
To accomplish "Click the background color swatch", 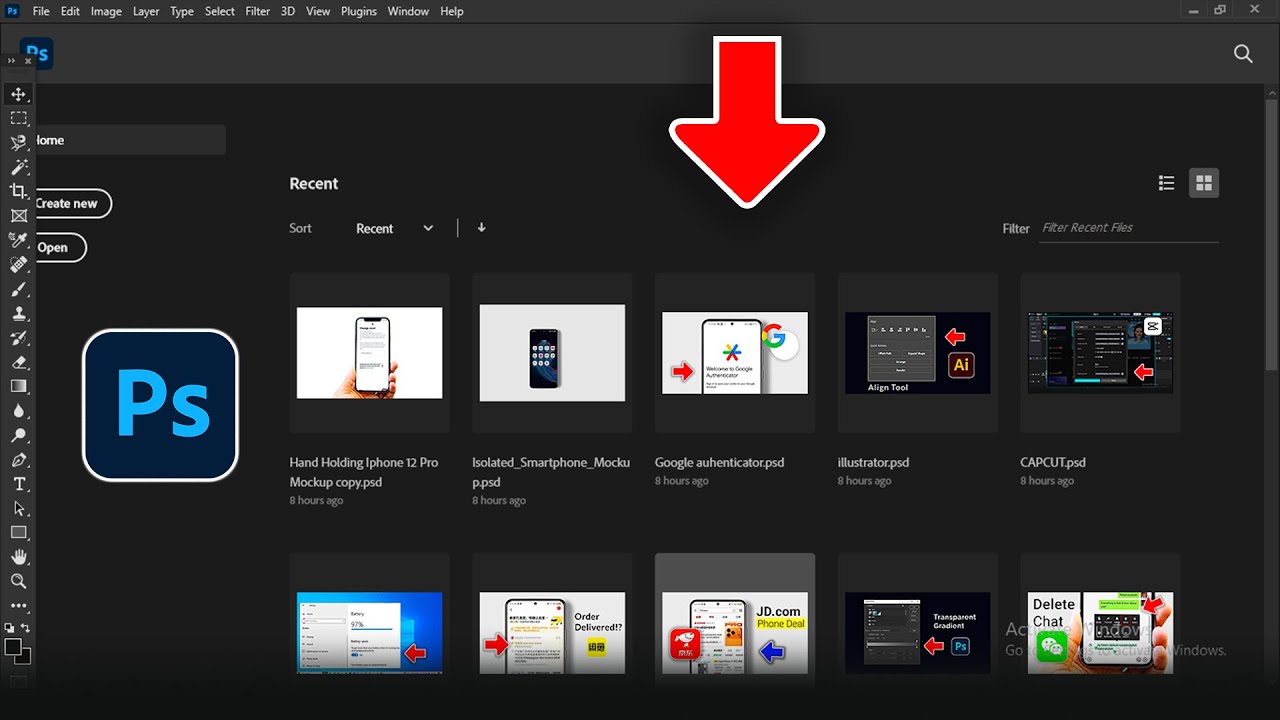I will pos(25,658).
